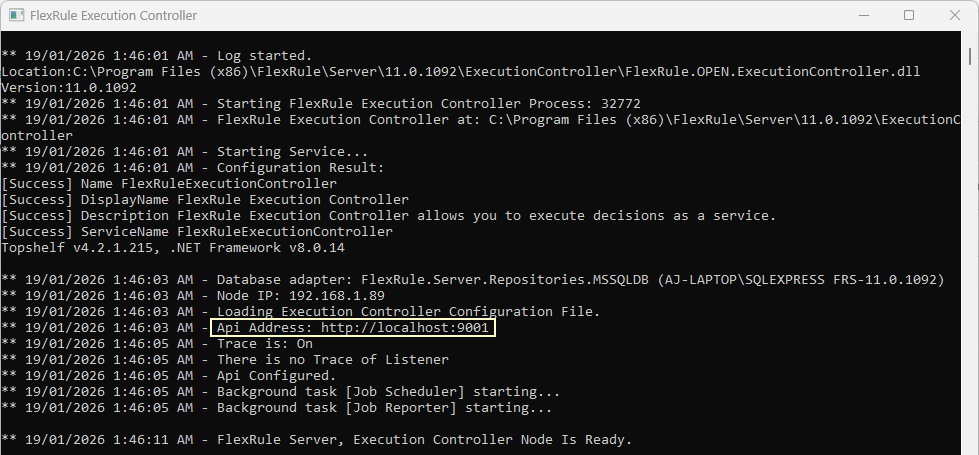
Task: Click the 'Log started.' line
Action: (x=156, y=56)
